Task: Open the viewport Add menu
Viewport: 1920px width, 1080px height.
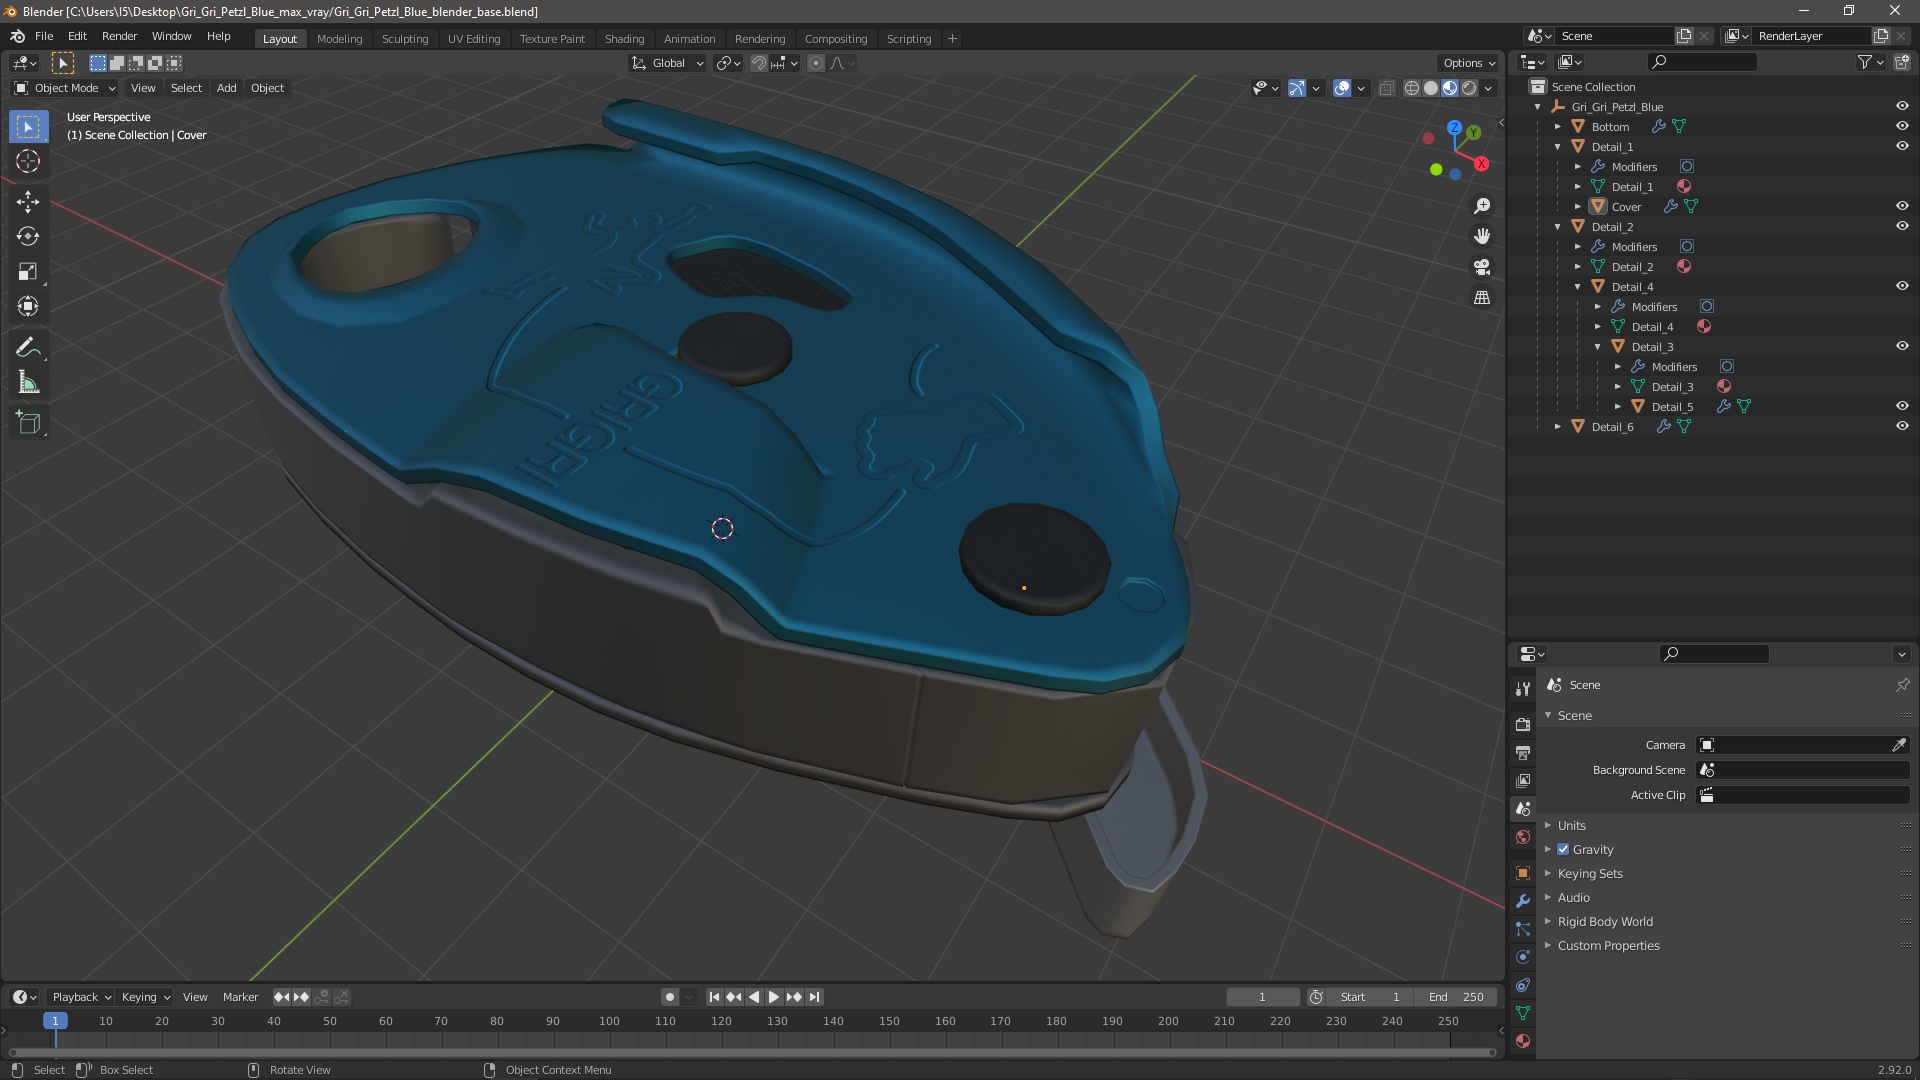Action: click(x=227, y=88)
